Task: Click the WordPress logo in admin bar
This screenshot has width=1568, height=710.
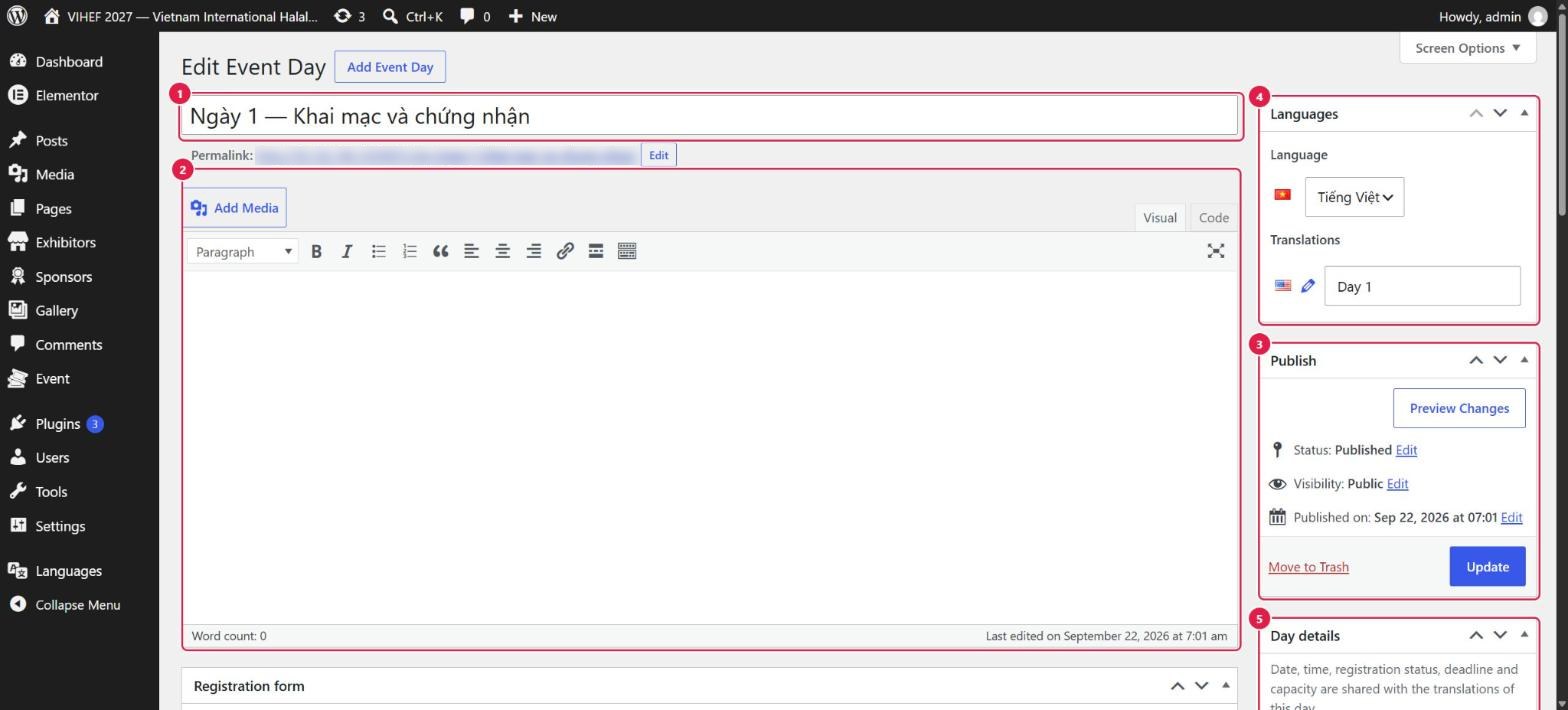Action: [x=17, y=16]
